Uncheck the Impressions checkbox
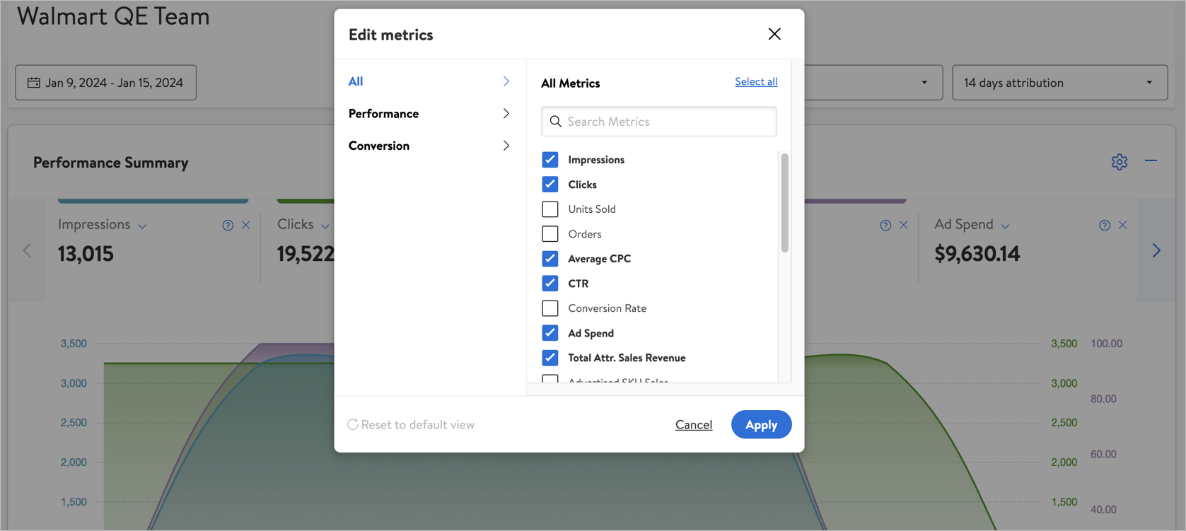1186x531 pixels. click(550, 160)
